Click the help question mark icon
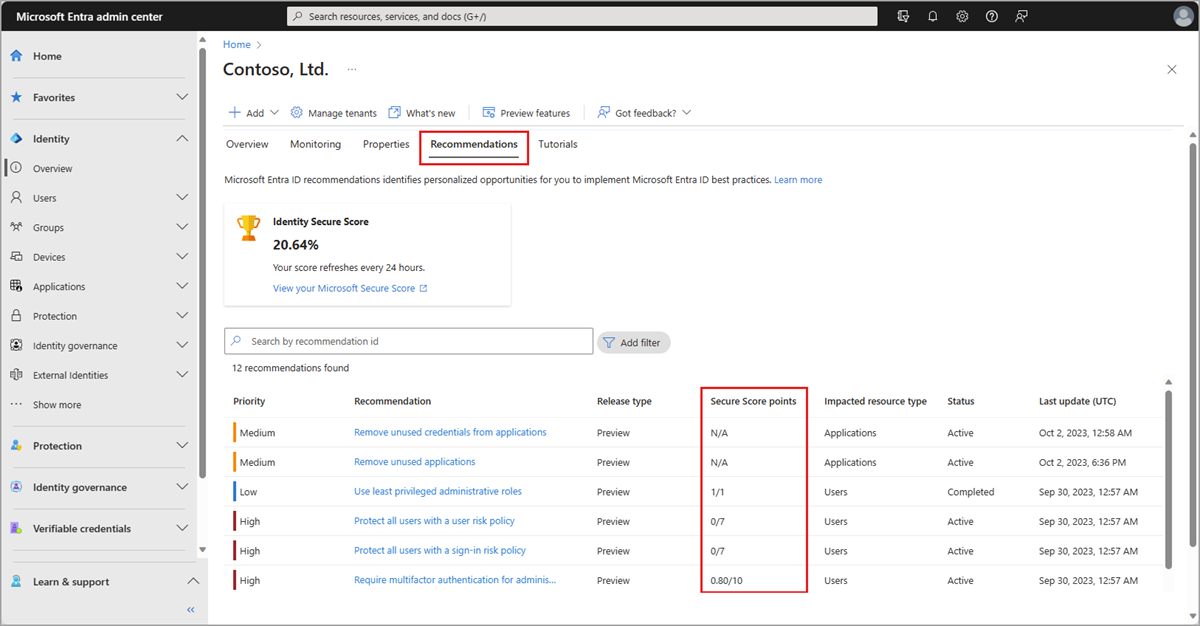This screenshot has width=1200, height=626. click(x=991, y=17)
